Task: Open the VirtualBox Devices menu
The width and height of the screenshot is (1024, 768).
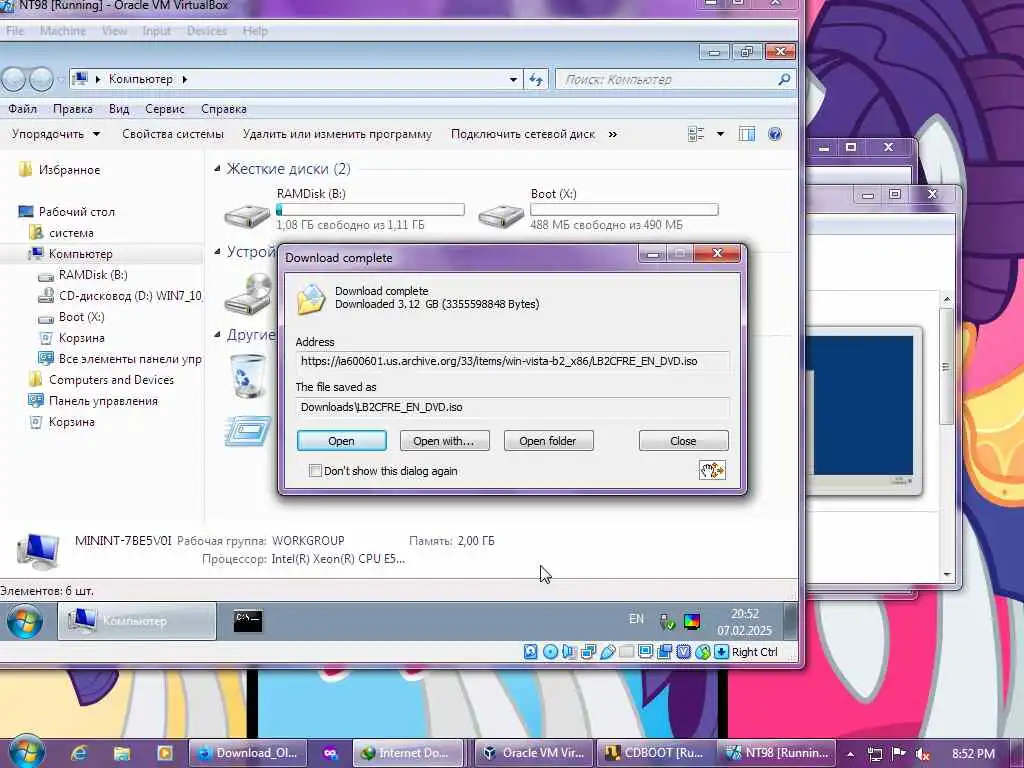Action: pyautogui.click(x=206, y=31)
